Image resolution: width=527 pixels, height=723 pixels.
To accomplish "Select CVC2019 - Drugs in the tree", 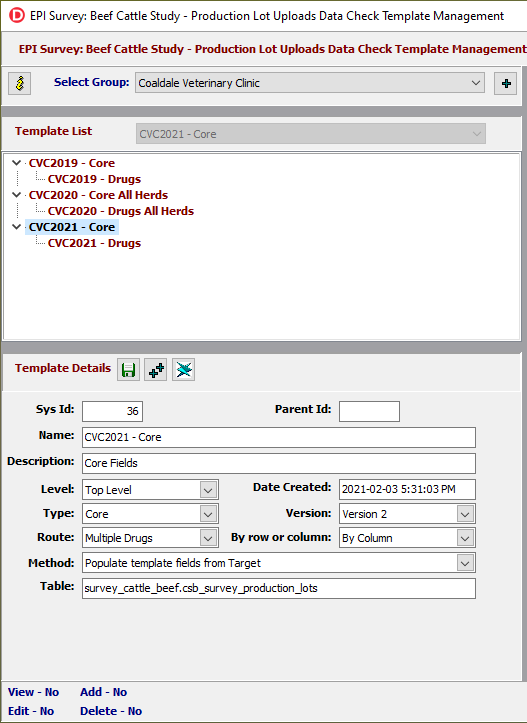I will tap(94, 179).
